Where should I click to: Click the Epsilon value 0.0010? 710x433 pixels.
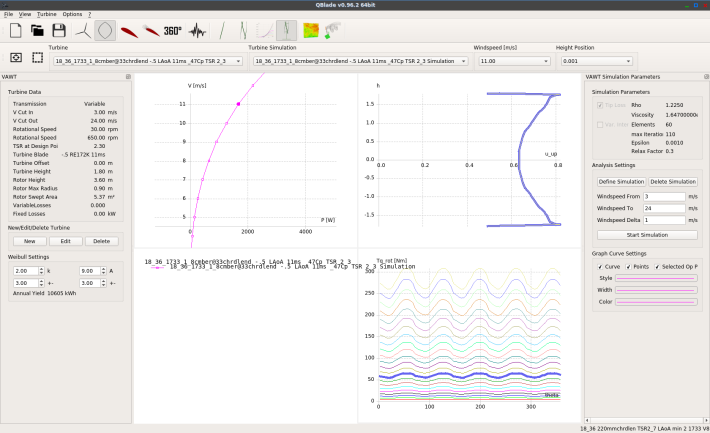point(674,143)
